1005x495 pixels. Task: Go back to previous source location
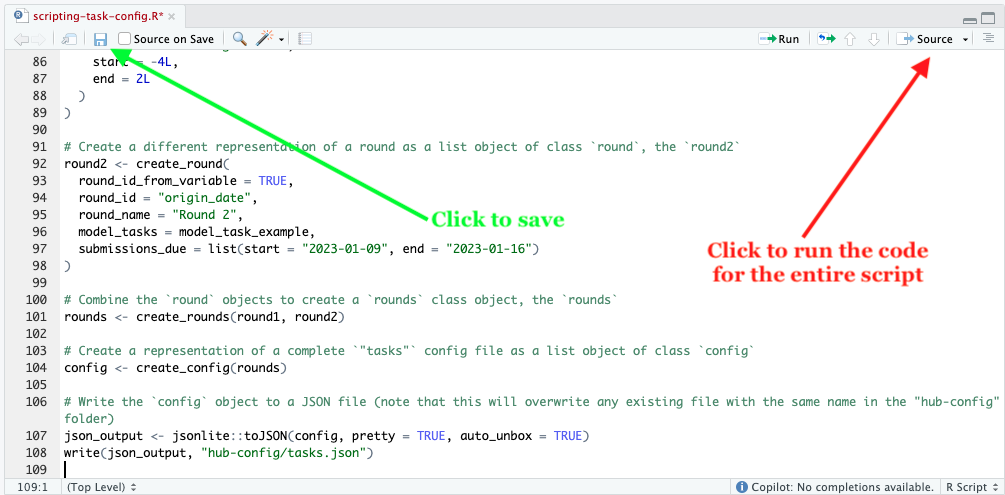tap(21, 39)
